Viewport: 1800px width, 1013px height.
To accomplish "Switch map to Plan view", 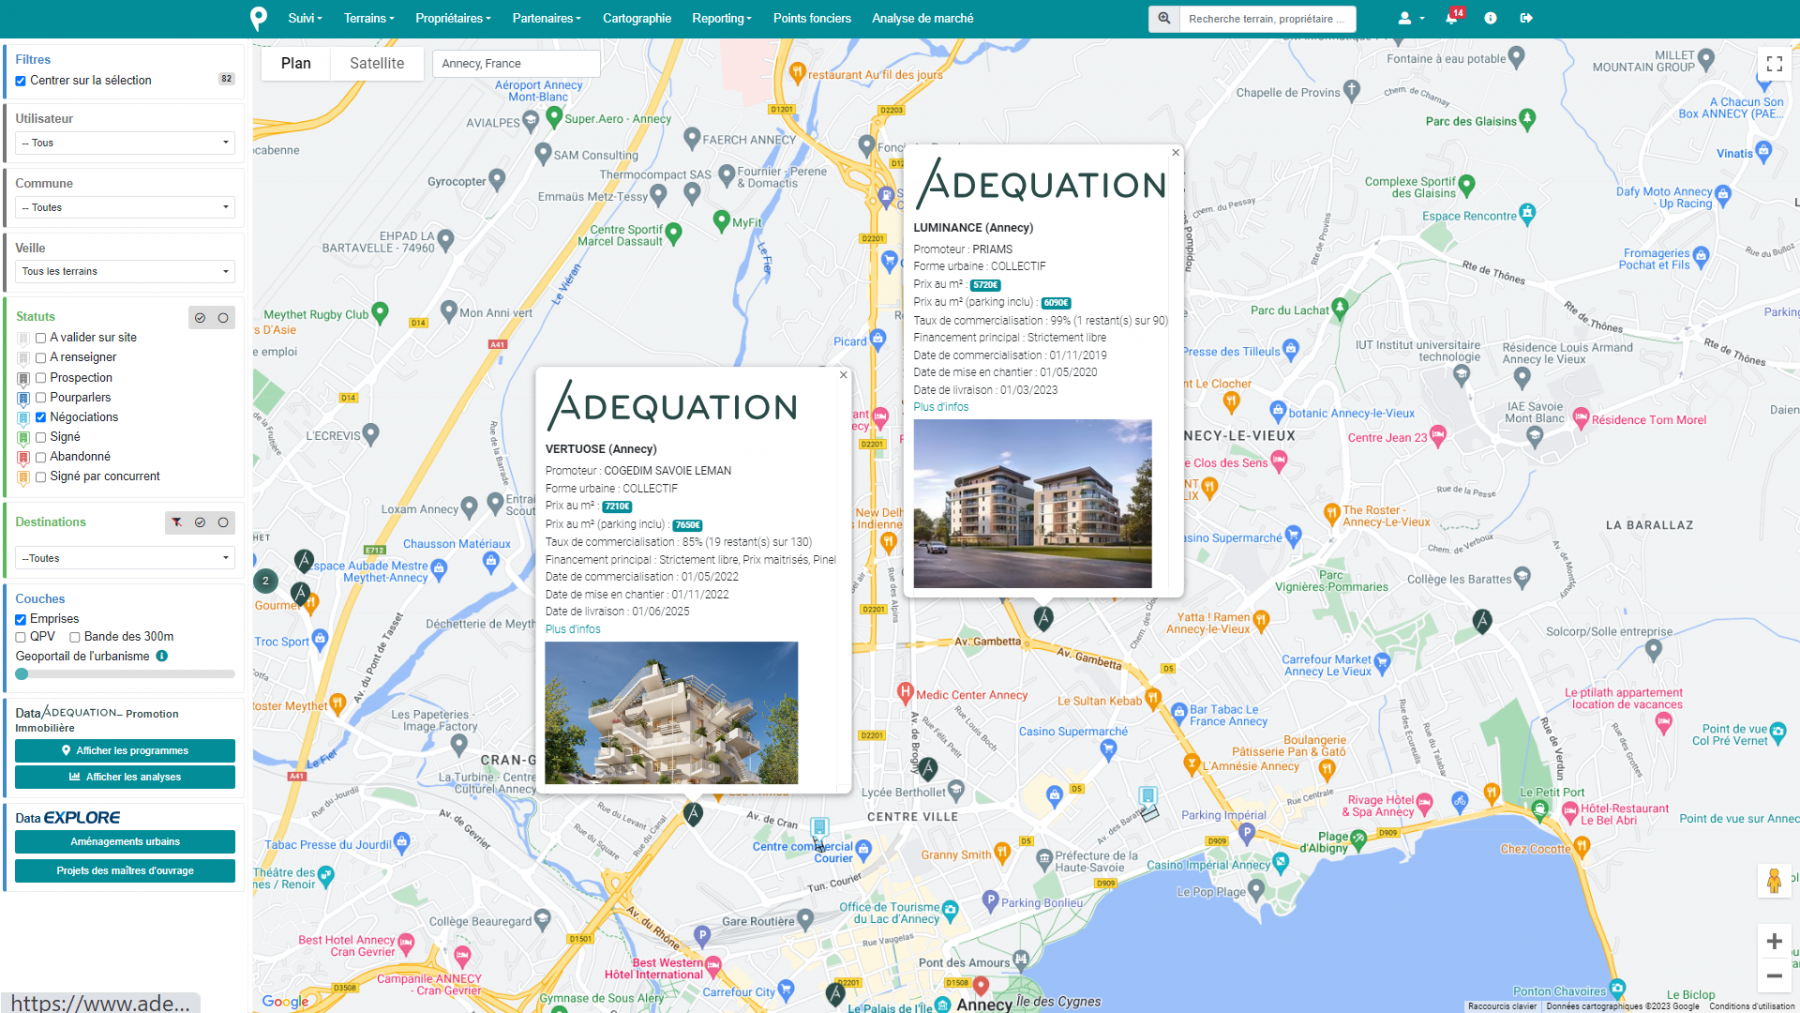I will [296, 63].
